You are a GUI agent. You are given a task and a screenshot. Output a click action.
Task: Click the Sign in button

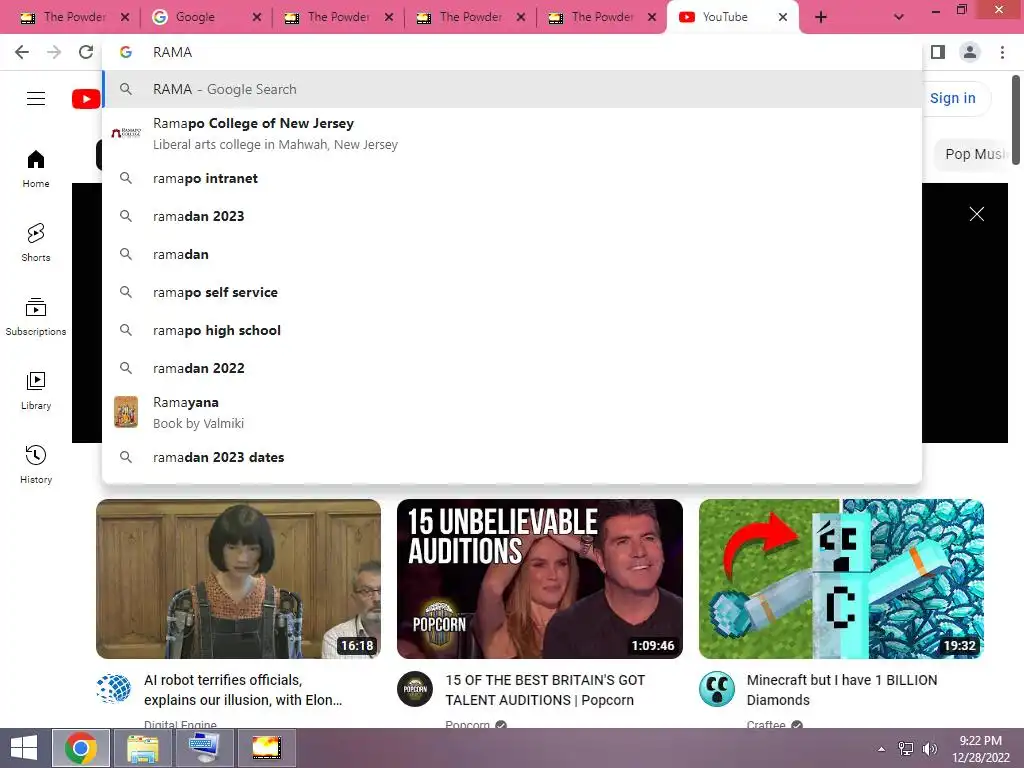pos(953,98)
